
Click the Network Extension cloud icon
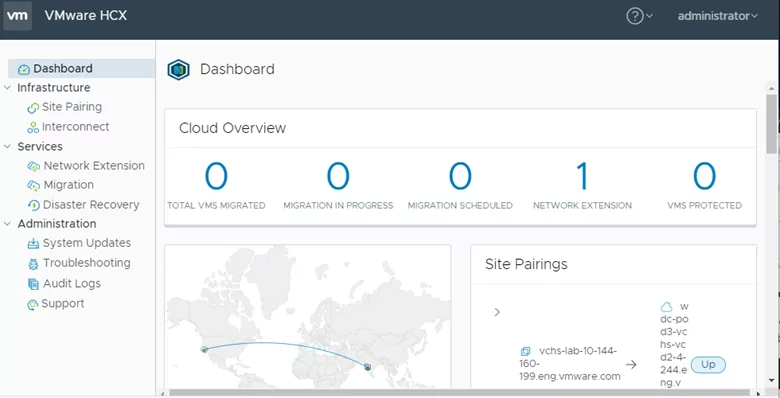34,166
